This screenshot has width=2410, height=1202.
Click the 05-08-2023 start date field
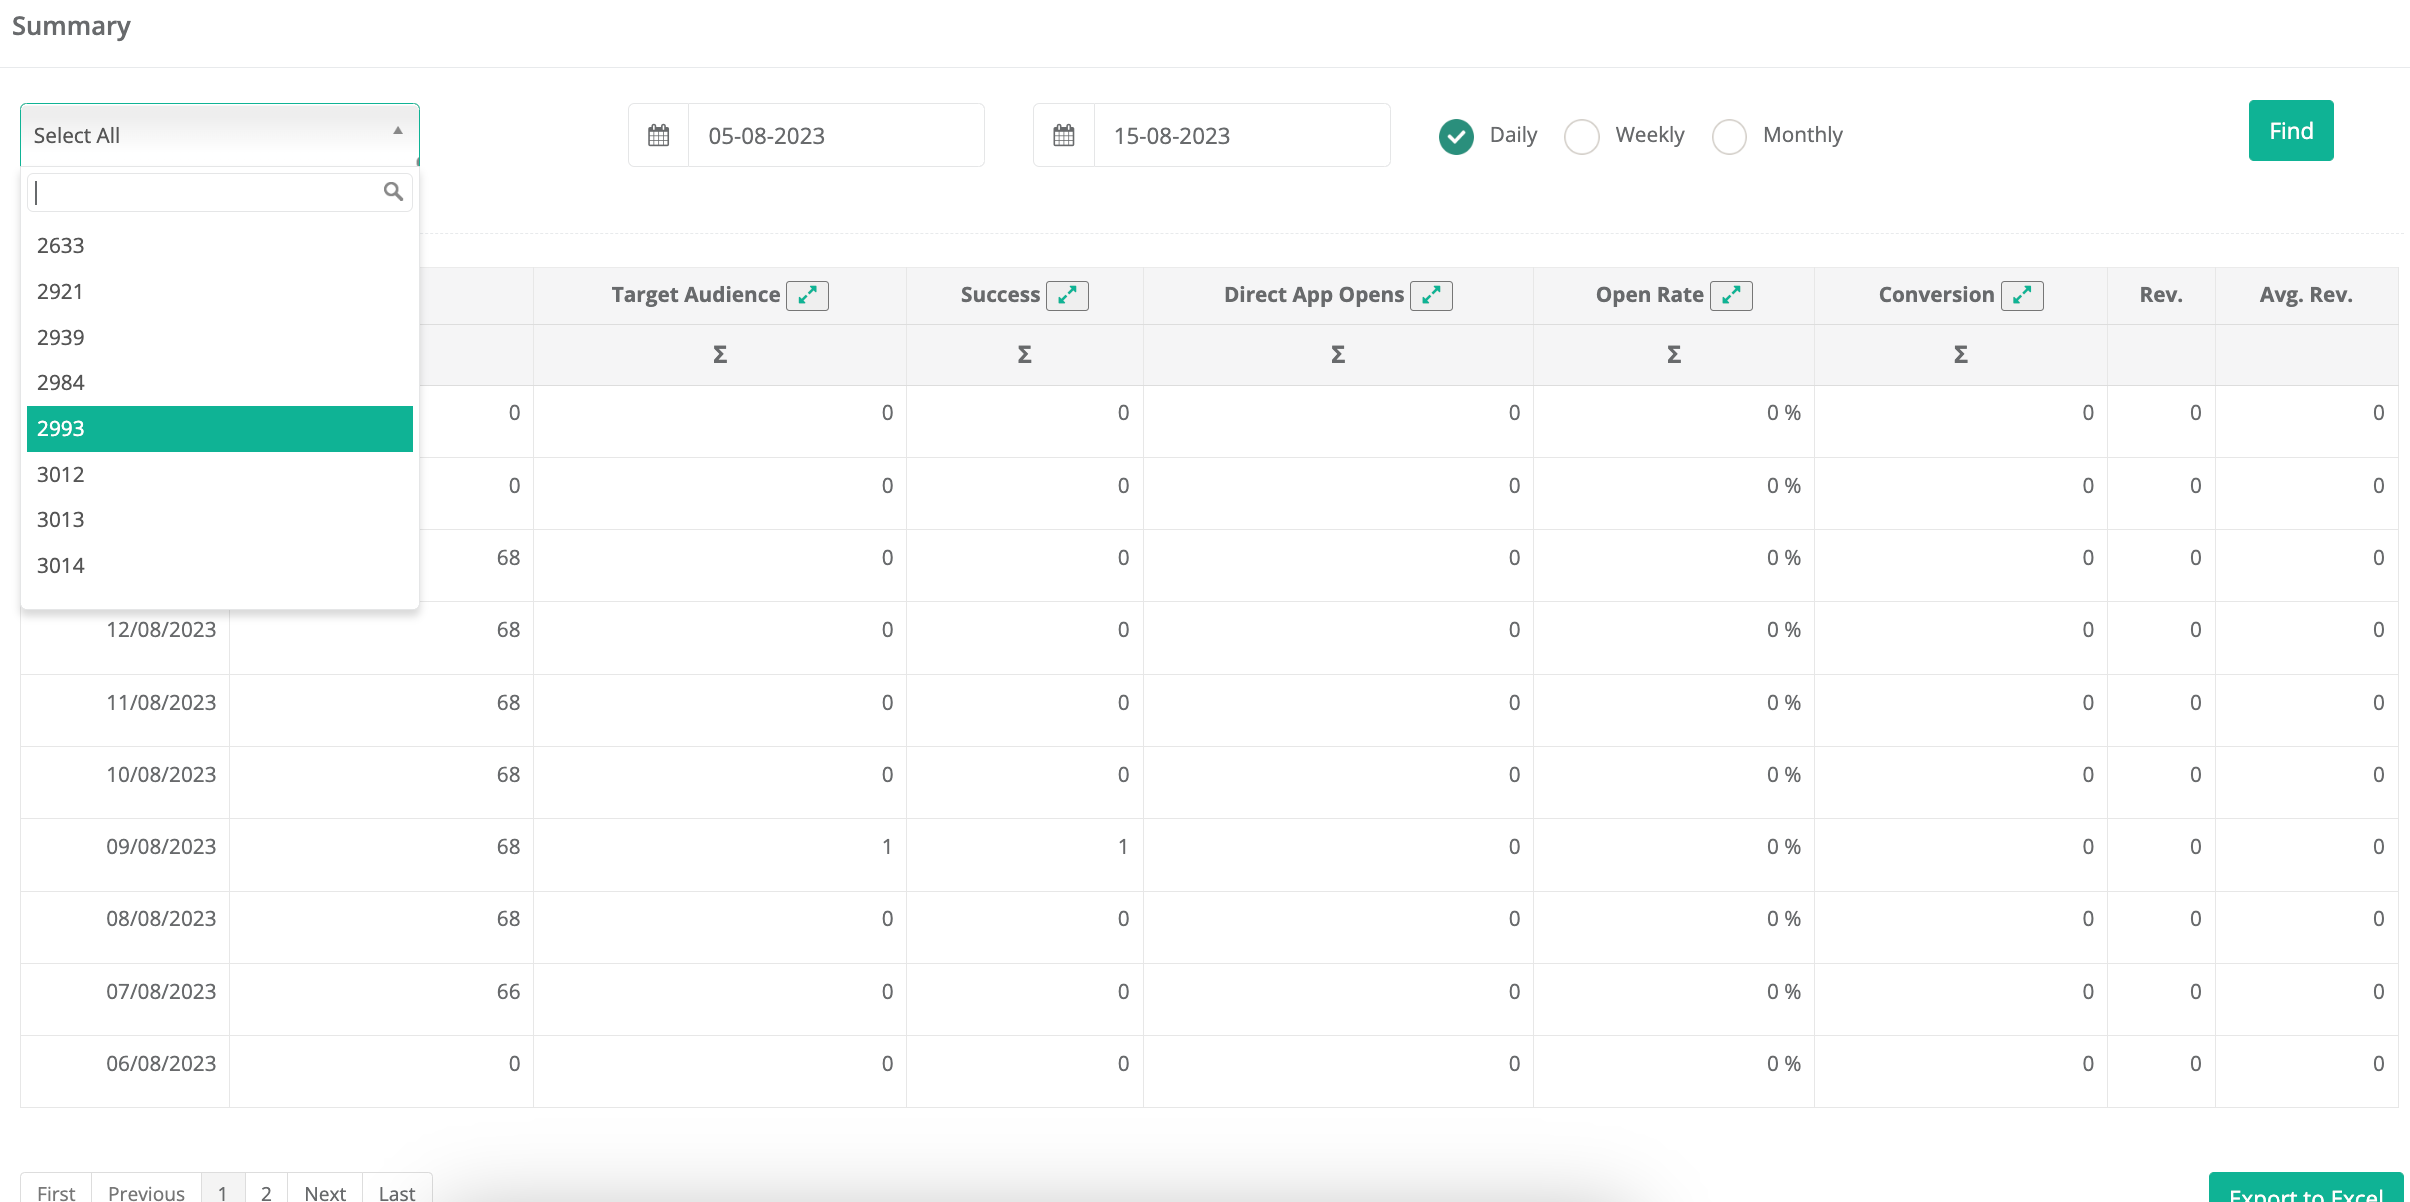click(835, 135)
